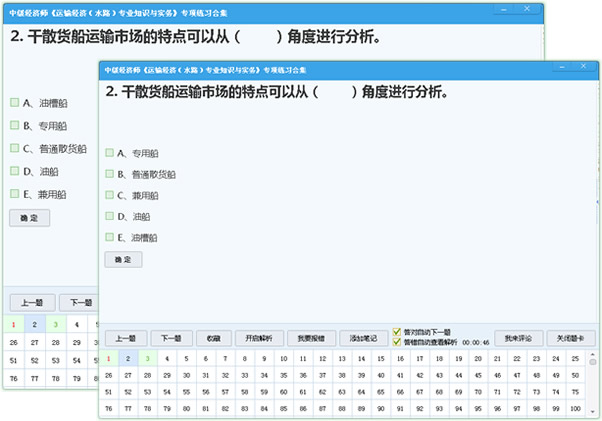602x421 pixels.
Task: Tick option E 兼用船 in back window
Action: (x=14, y=194)
